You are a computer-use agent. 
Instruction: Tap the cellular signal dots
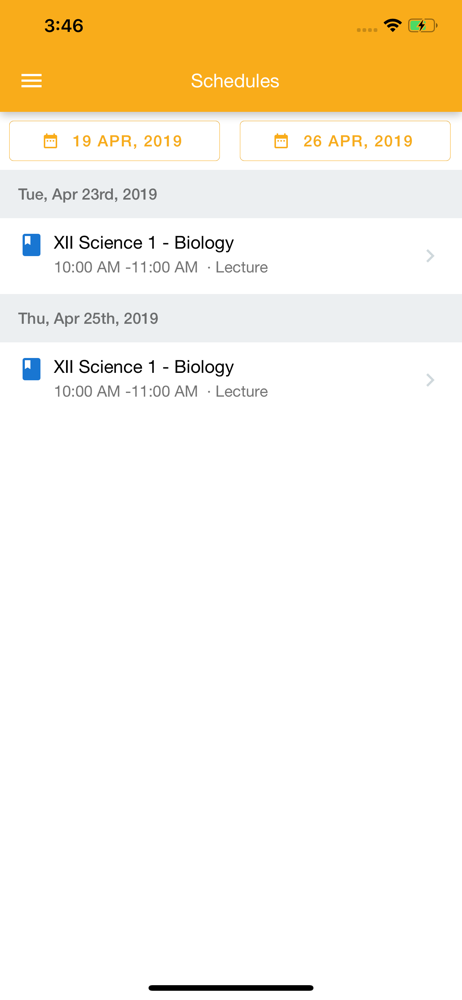pyautogui.click(x=367, y=29)
